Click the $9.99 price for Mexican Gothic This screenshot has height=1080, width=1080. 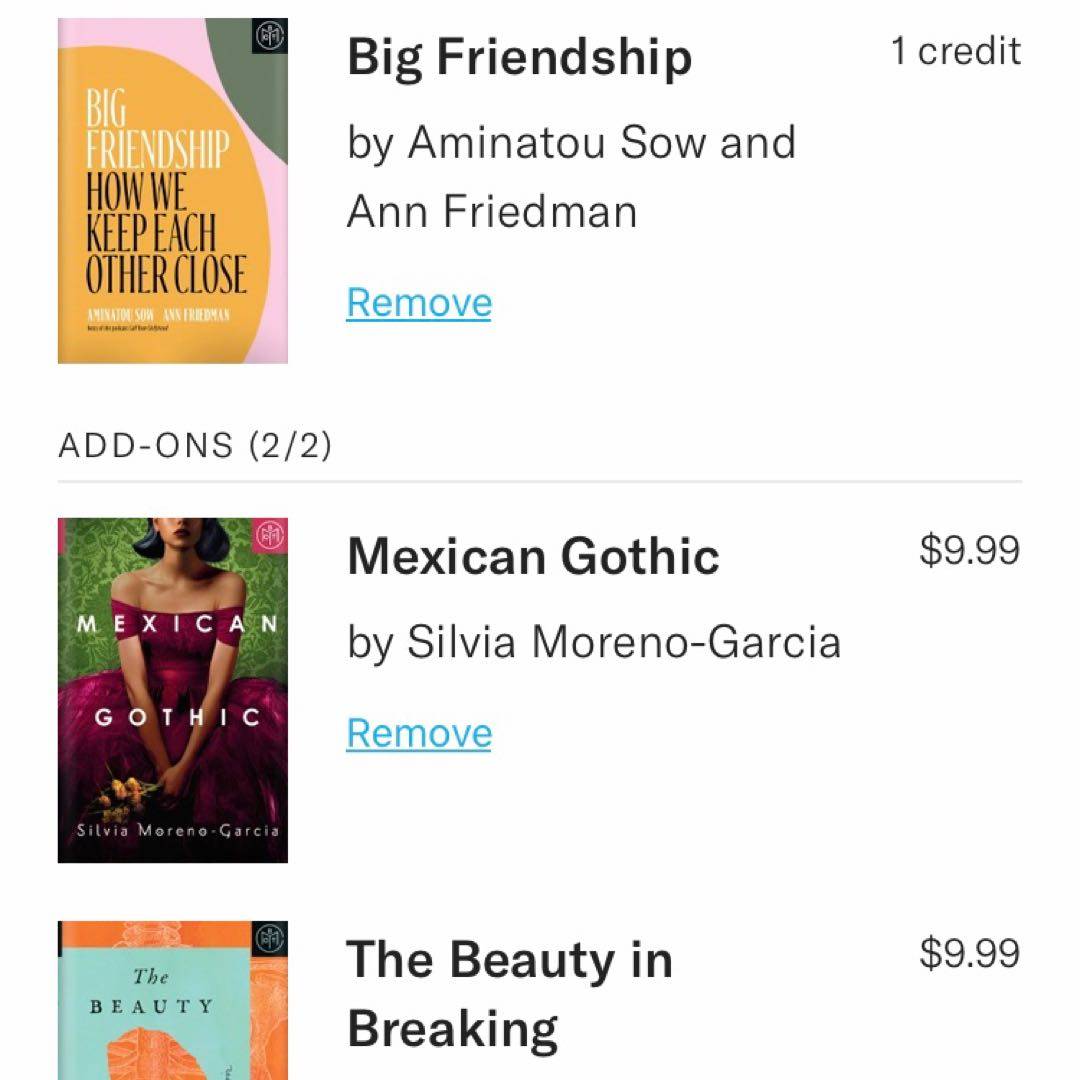click(969, 550)
